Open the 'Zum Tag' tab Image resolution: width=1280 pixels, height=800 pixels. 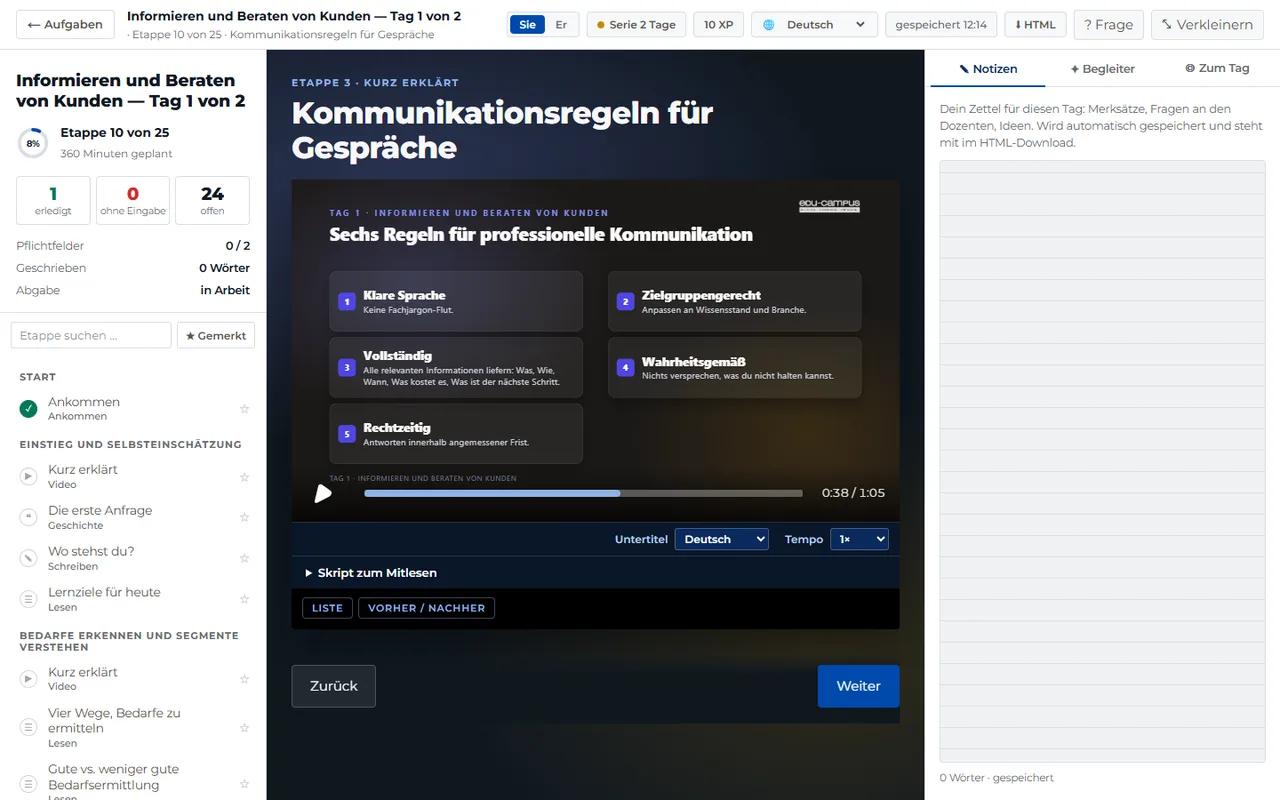(1217, 69)
